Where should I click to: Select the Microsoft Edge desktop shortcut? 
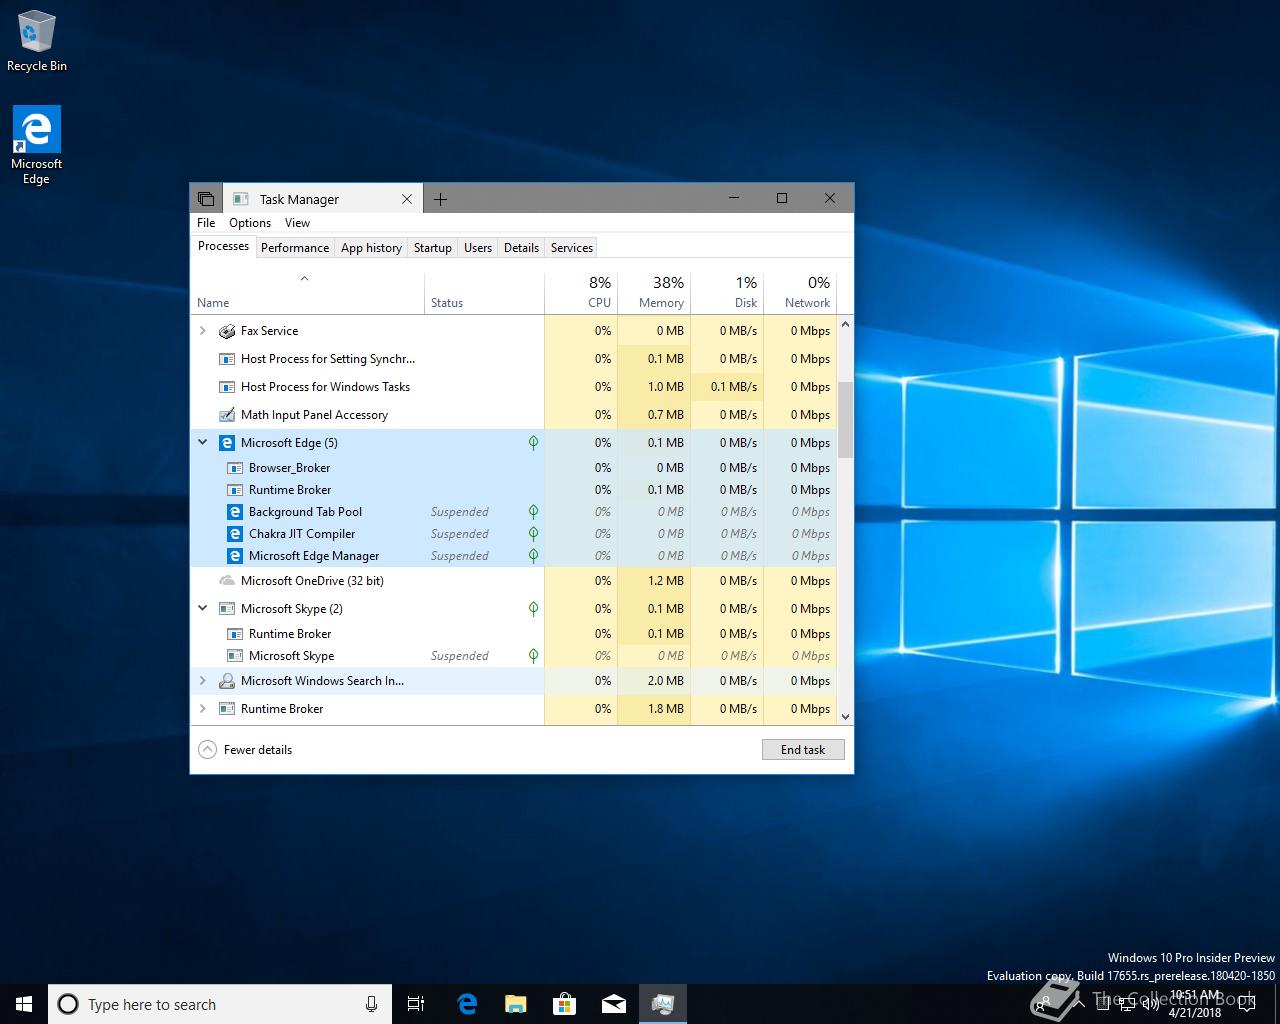[x=37, y=146]
